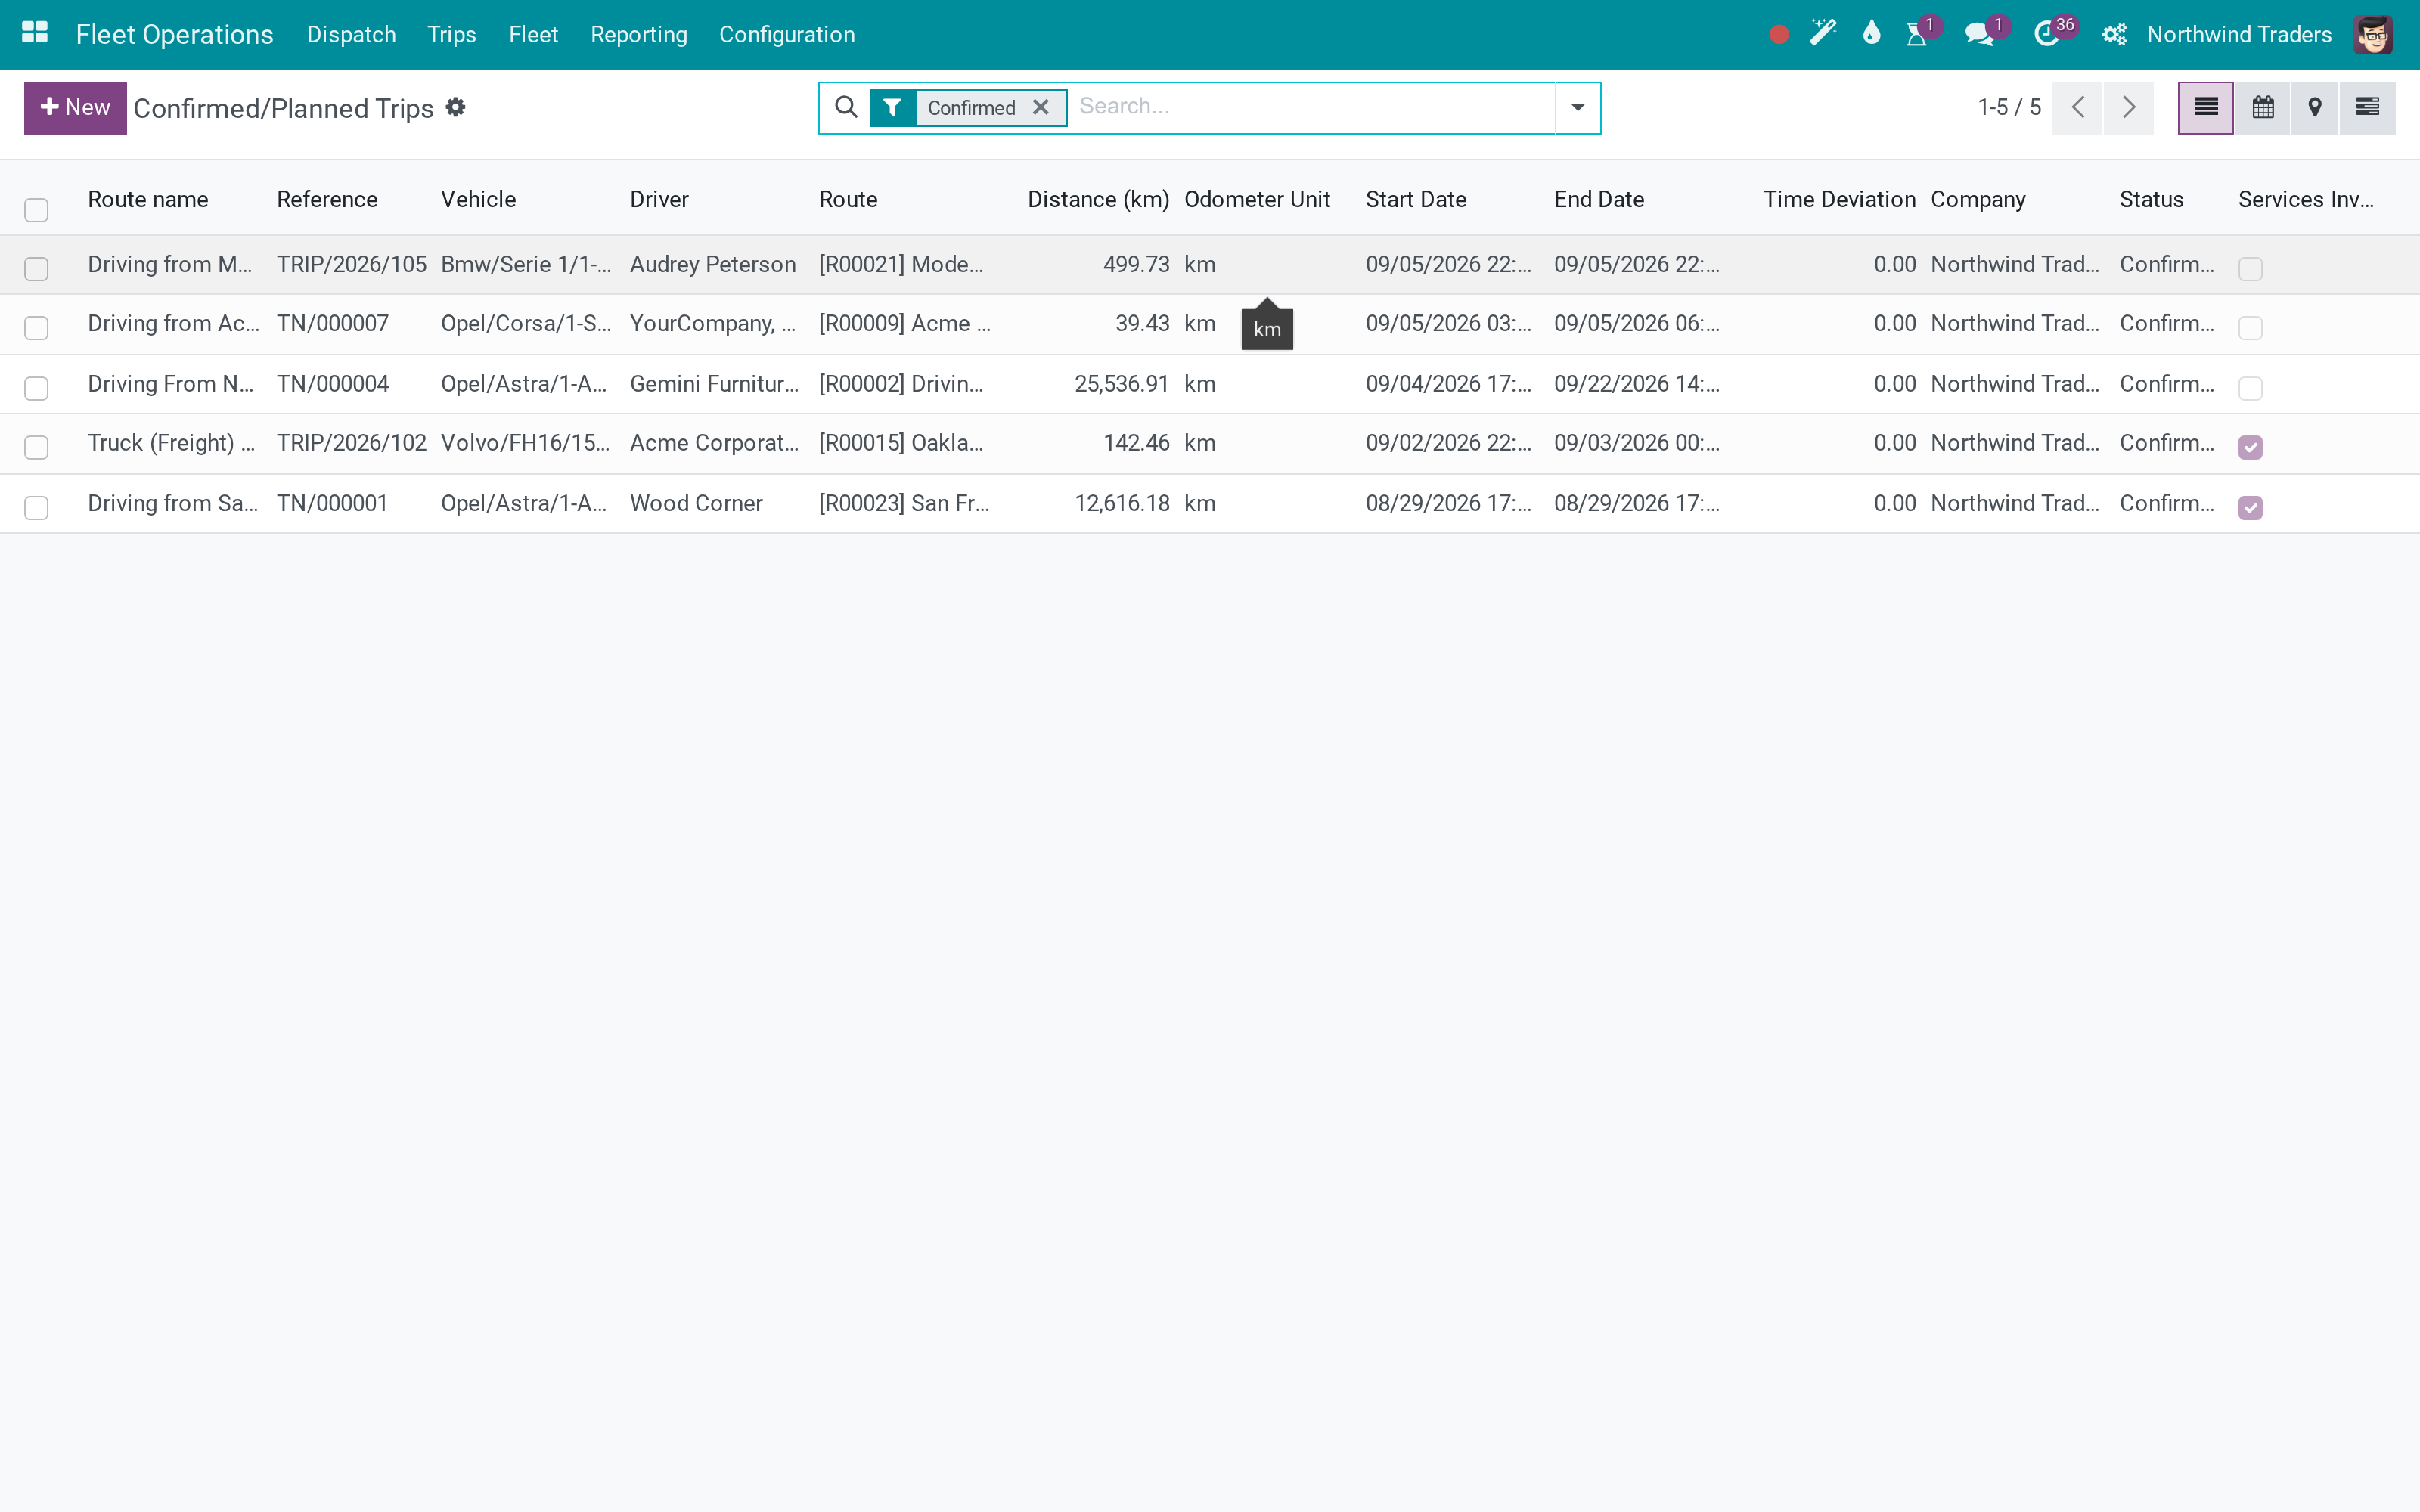The width and height of the screenshot is (2420, 1512).
Task: Click the Gemini Furnitur... driver cell
Action: [714, 384]
